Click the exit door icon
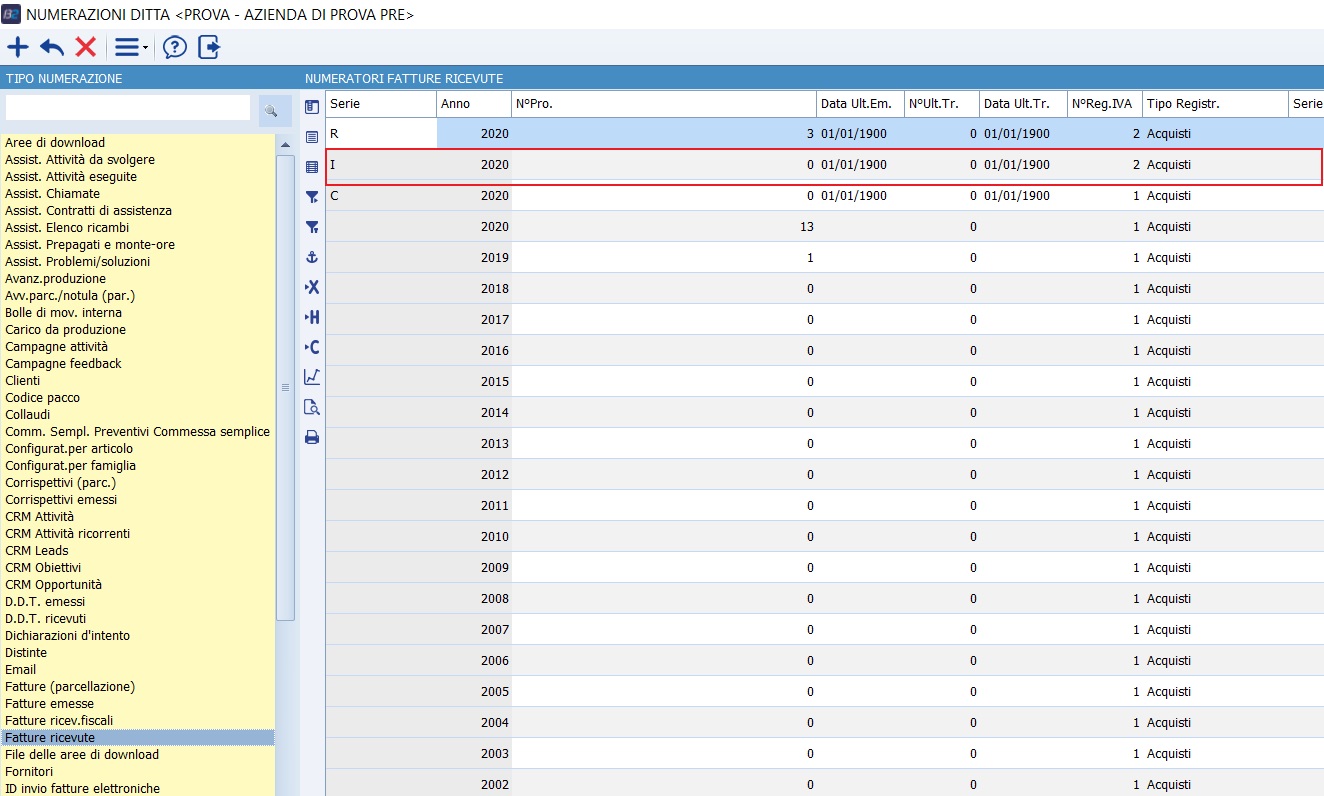Image resolution: width=1324 pixels, height=796 pixels. [x=209, y=47]
